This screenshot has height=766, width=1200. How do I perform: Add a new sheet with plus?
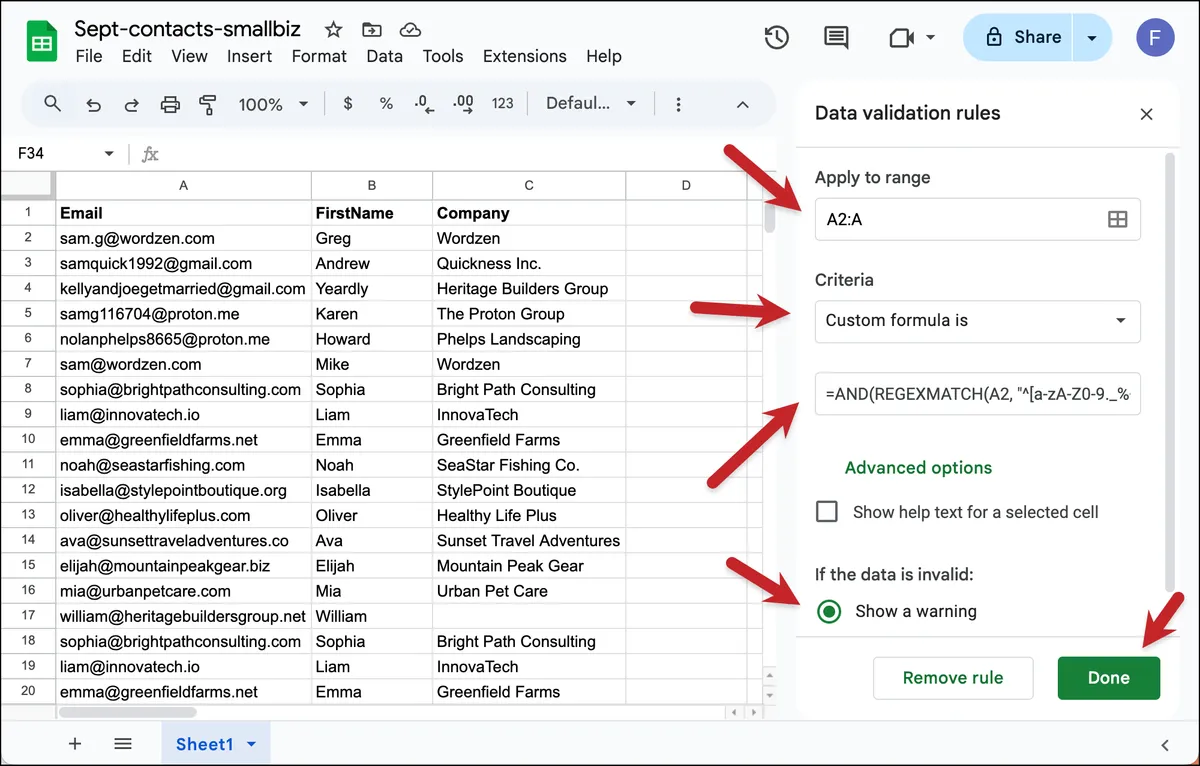(75, 744)
